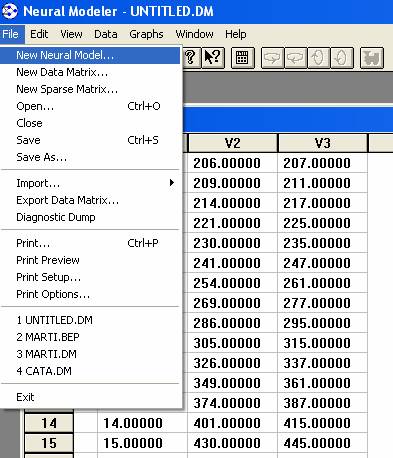Choose Exit in the File menu
393x458 pixels.
(90, 397)
